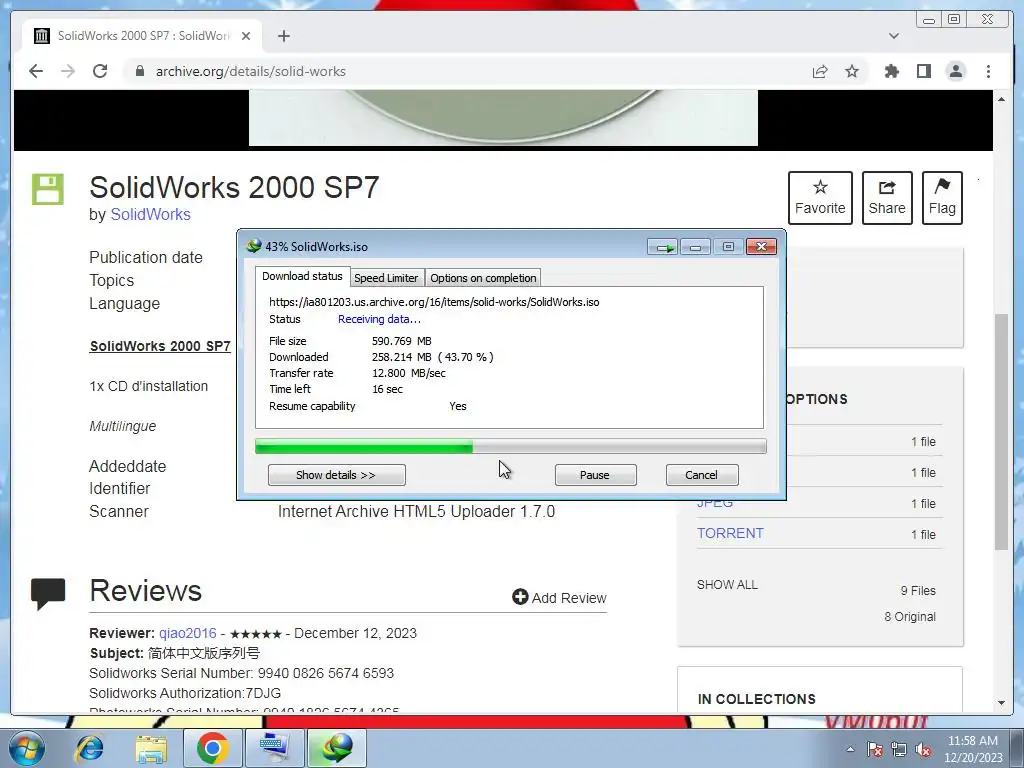The height and width of the screenshot is (768, 1024).
Task: Click the page vertical scrollbar thumb
Action: coord(1001,432)
